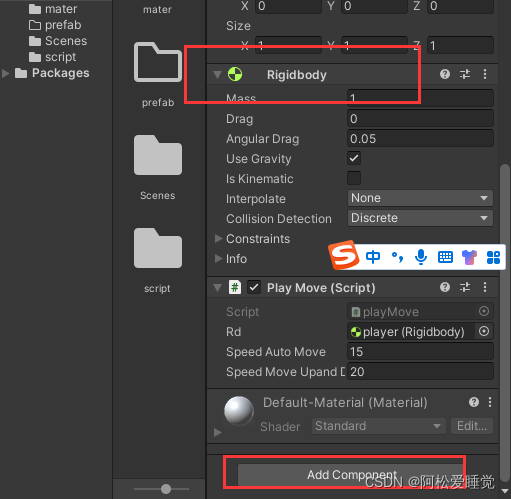Disable the Play Move script checkbox
This screenshot has height=499, width=511.
[254, 287]
